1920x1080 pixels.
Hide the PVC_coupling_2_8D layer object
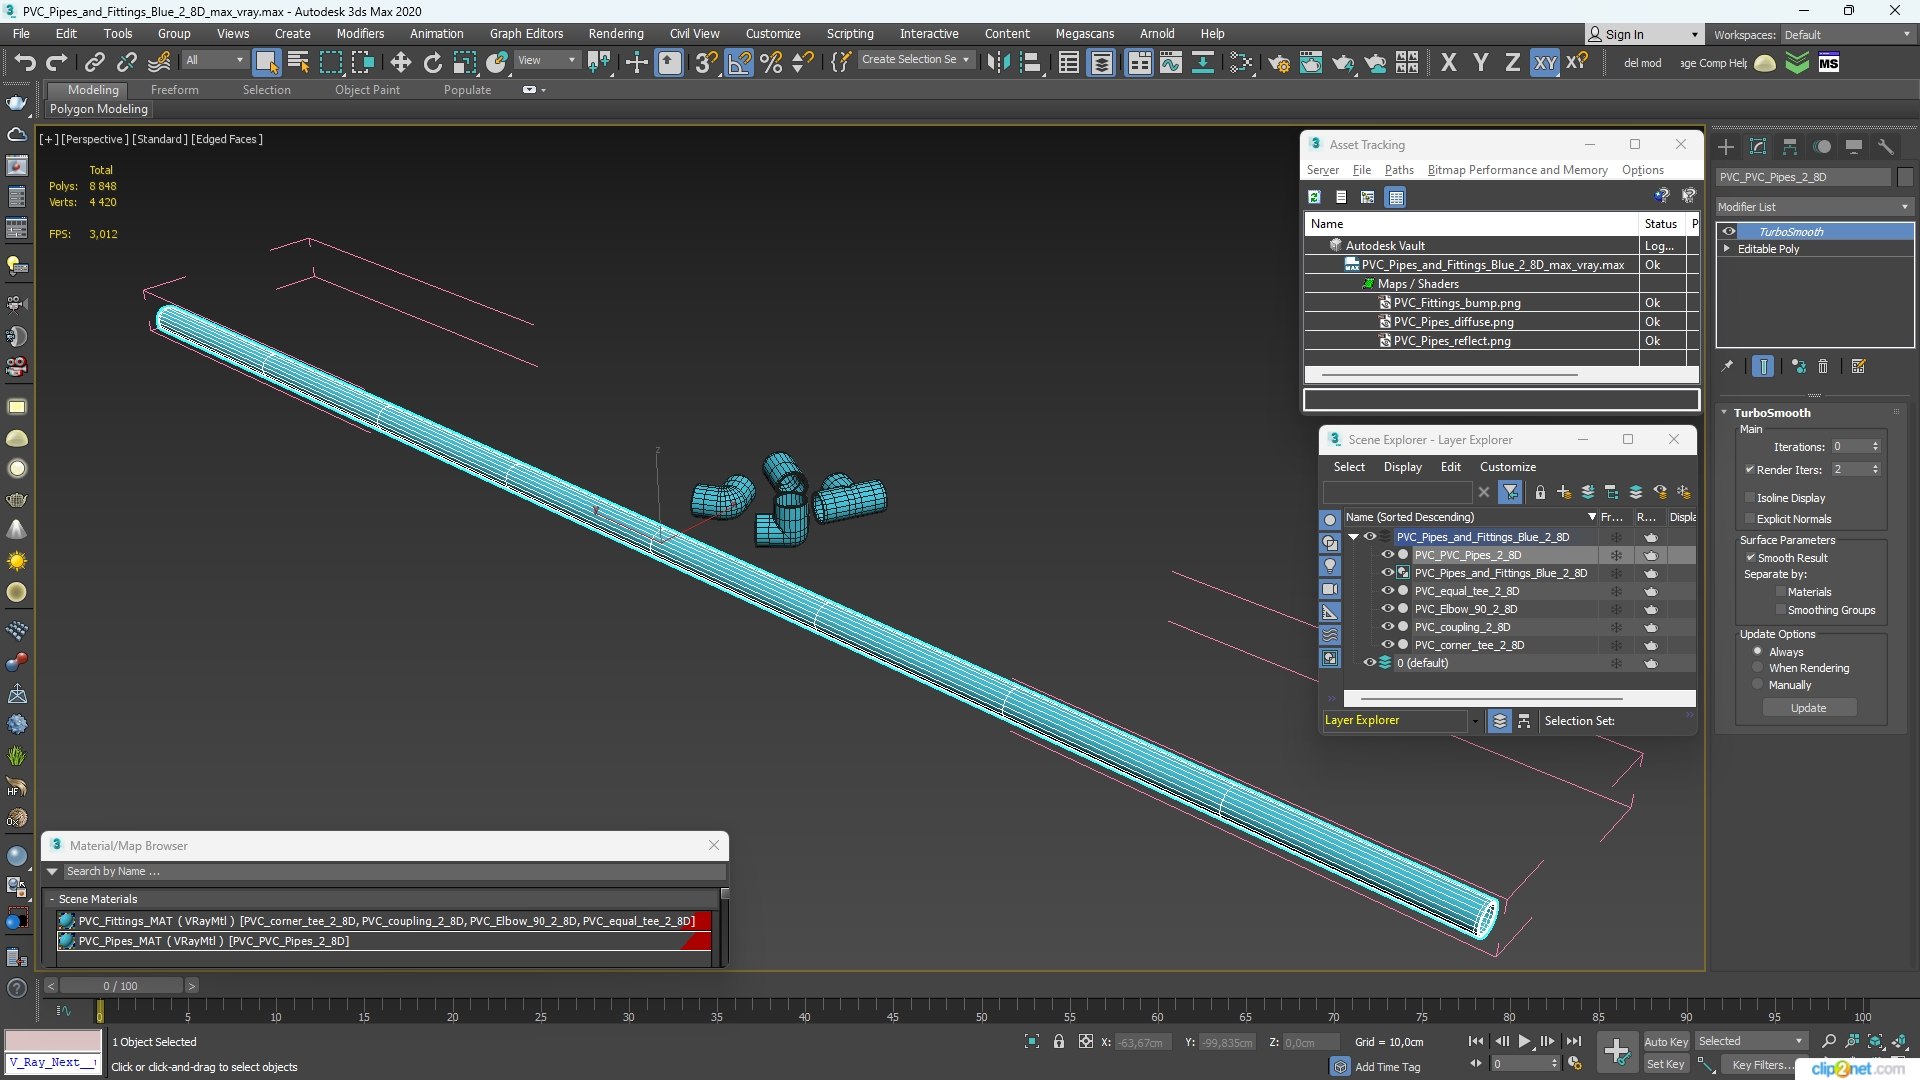tap(1387, 627)
